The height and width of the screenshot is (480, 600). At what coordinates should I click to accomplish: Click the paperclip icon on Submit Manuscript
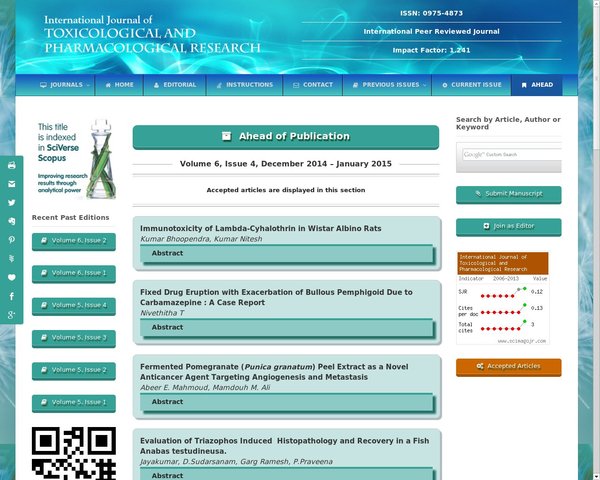click(x=478, y=194)
